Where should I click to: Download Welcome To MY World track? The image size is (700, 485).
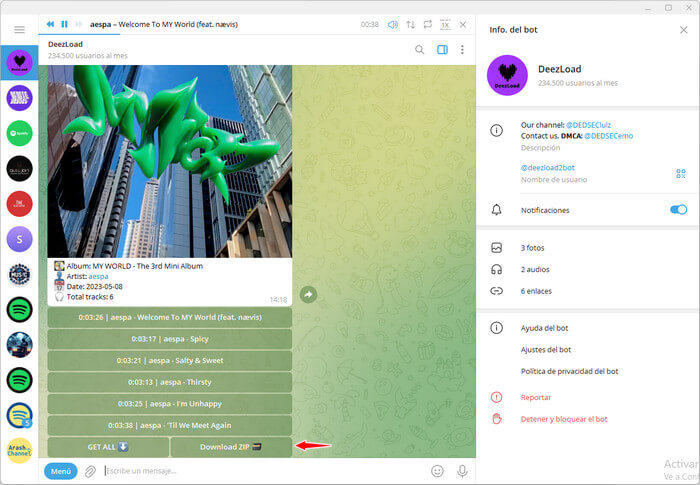click(170, 318)
